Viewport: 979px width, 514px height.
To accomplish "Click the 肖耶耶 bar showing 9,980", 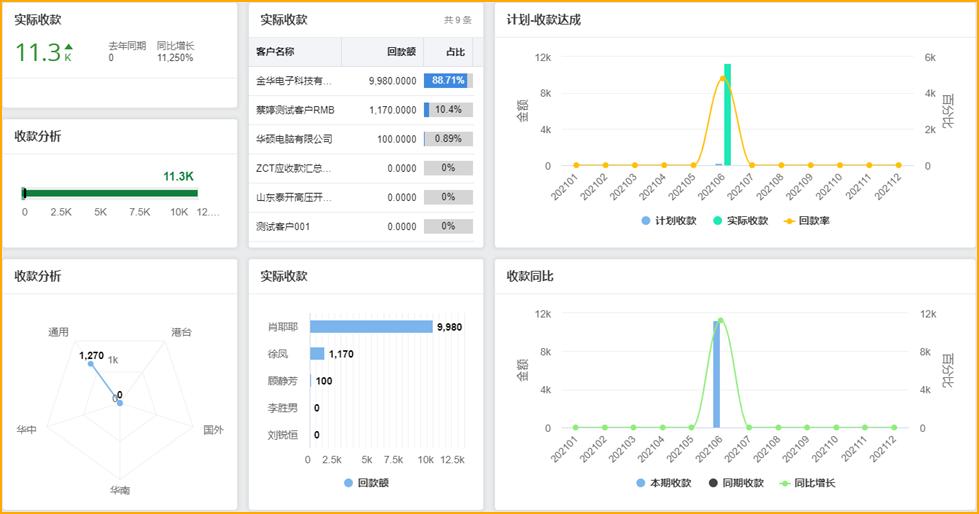I will coord(371,327).
